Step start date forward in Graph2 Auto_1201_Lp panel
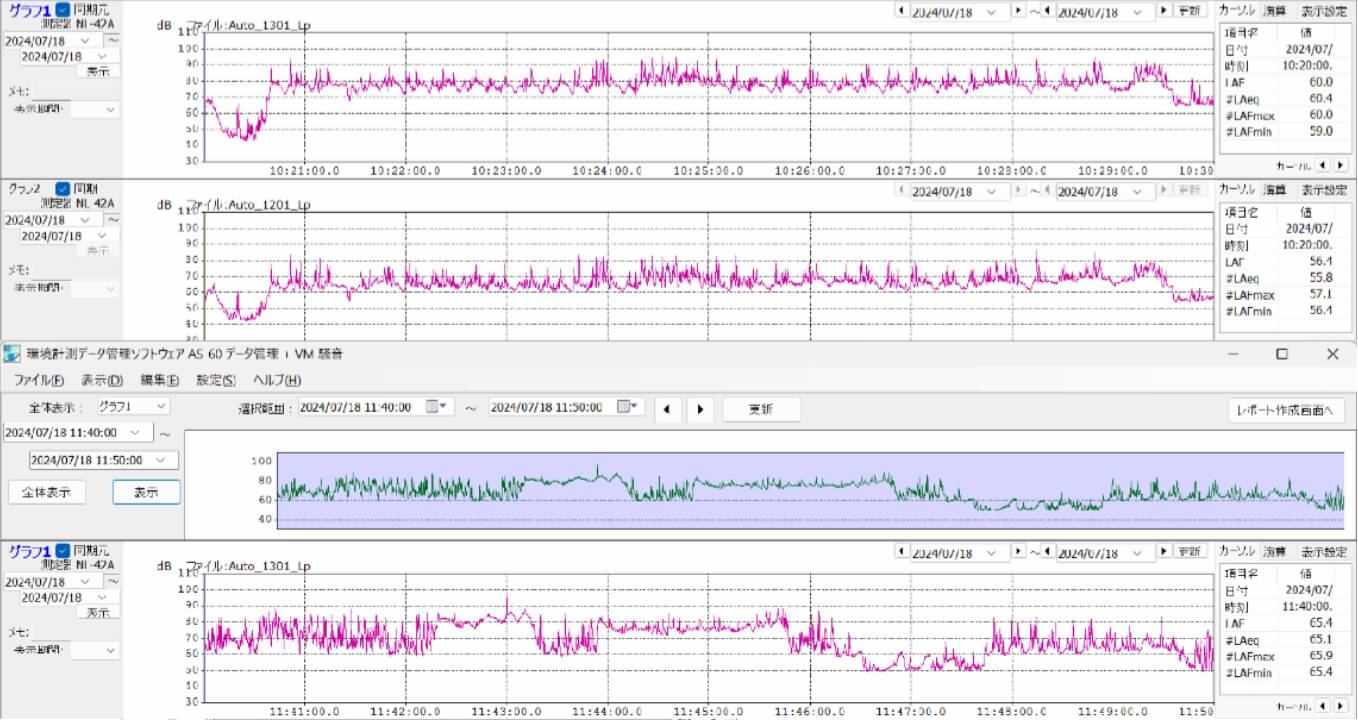Screen dimensions: 1358x720 (x=1019, y=190)
